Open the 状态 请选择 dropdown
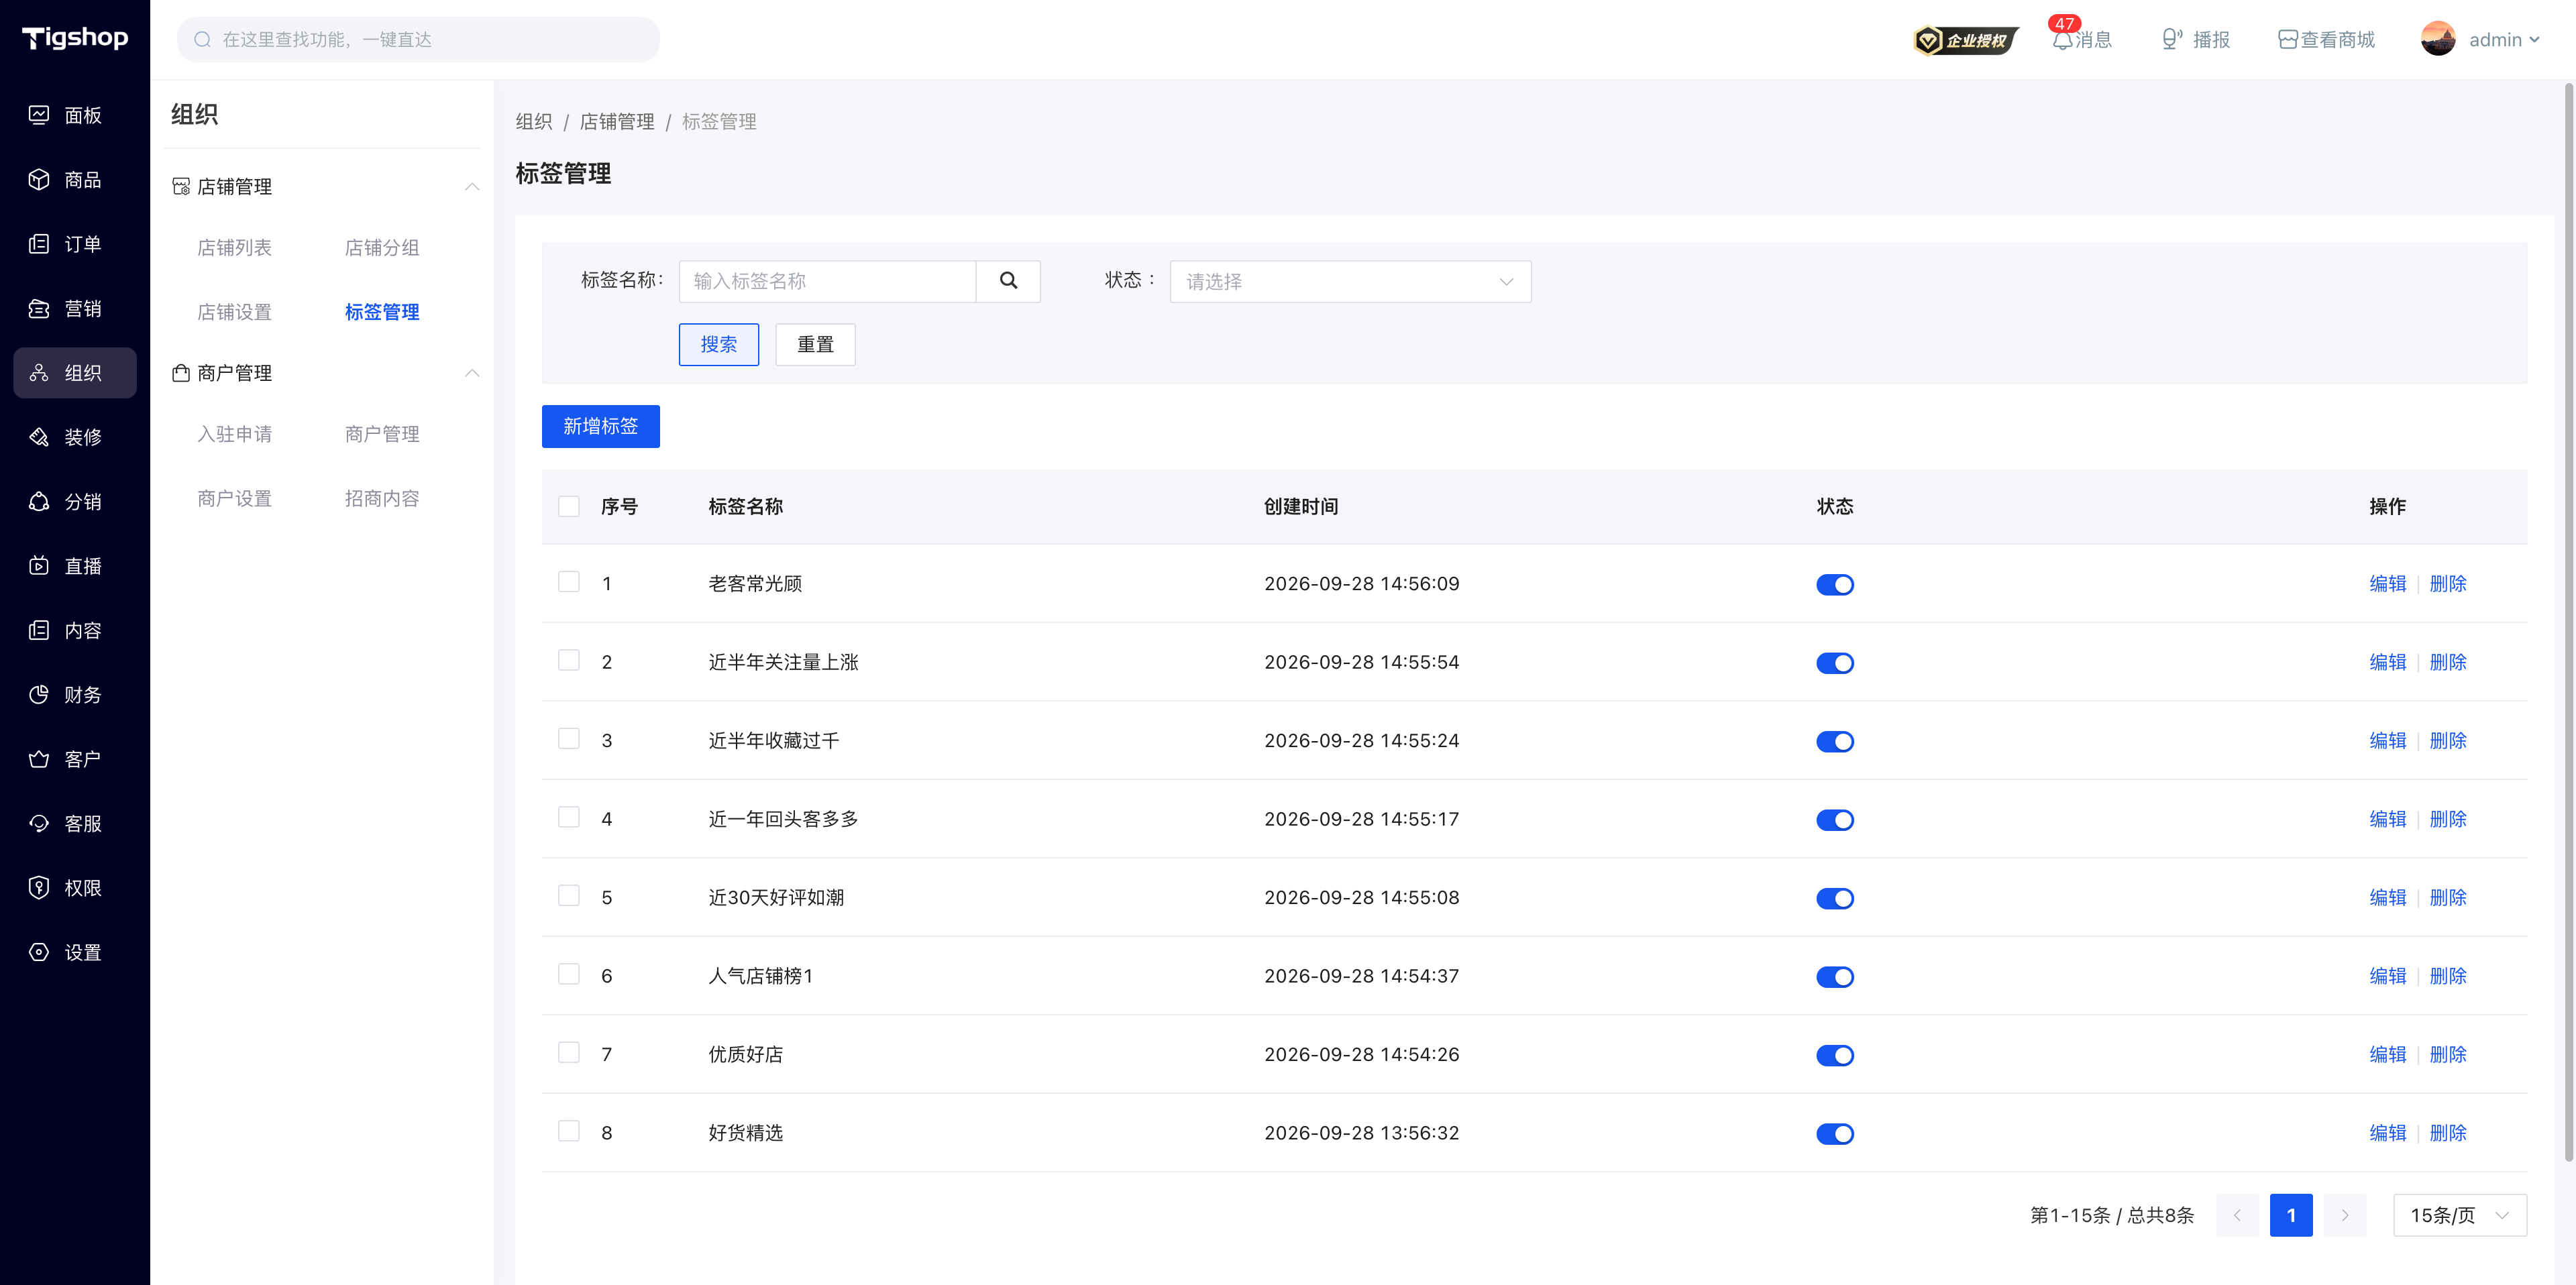Image resolution: width=2576 pixels, height=1285 pixels. pos(1350,282)
